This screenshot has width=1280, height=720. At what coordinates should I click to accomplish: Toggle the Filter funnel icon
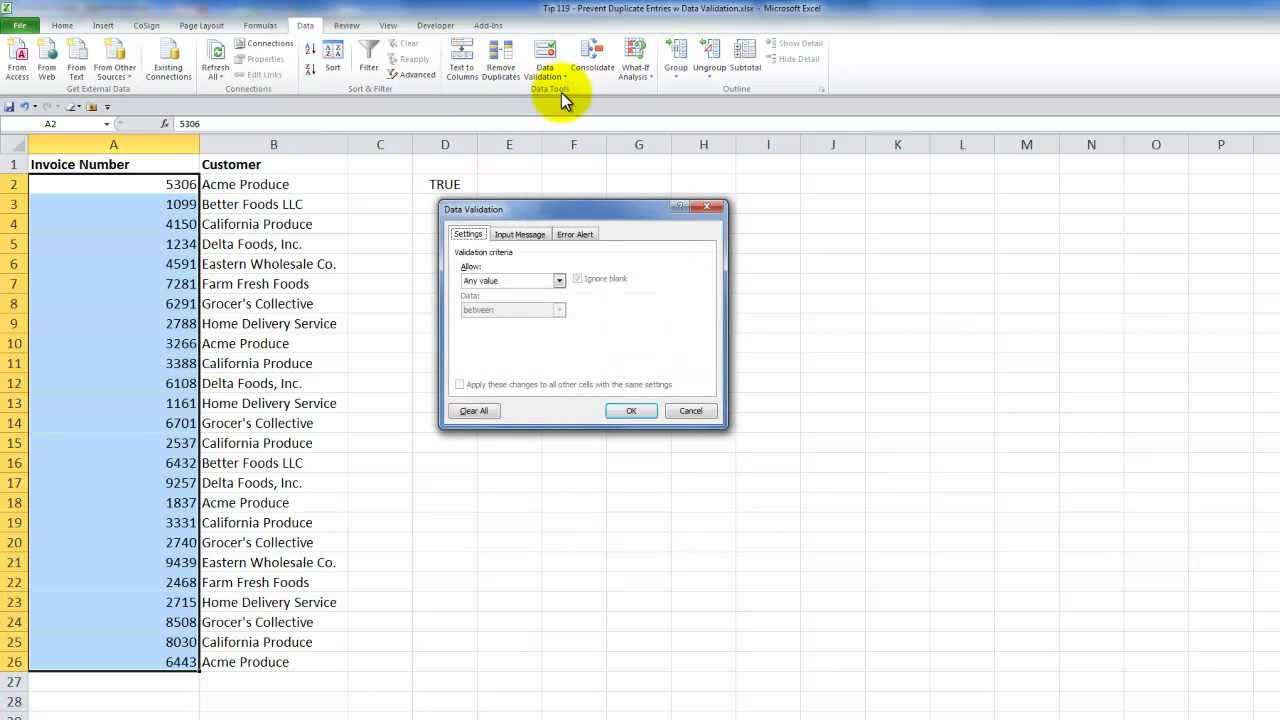[x=369, y=56]
